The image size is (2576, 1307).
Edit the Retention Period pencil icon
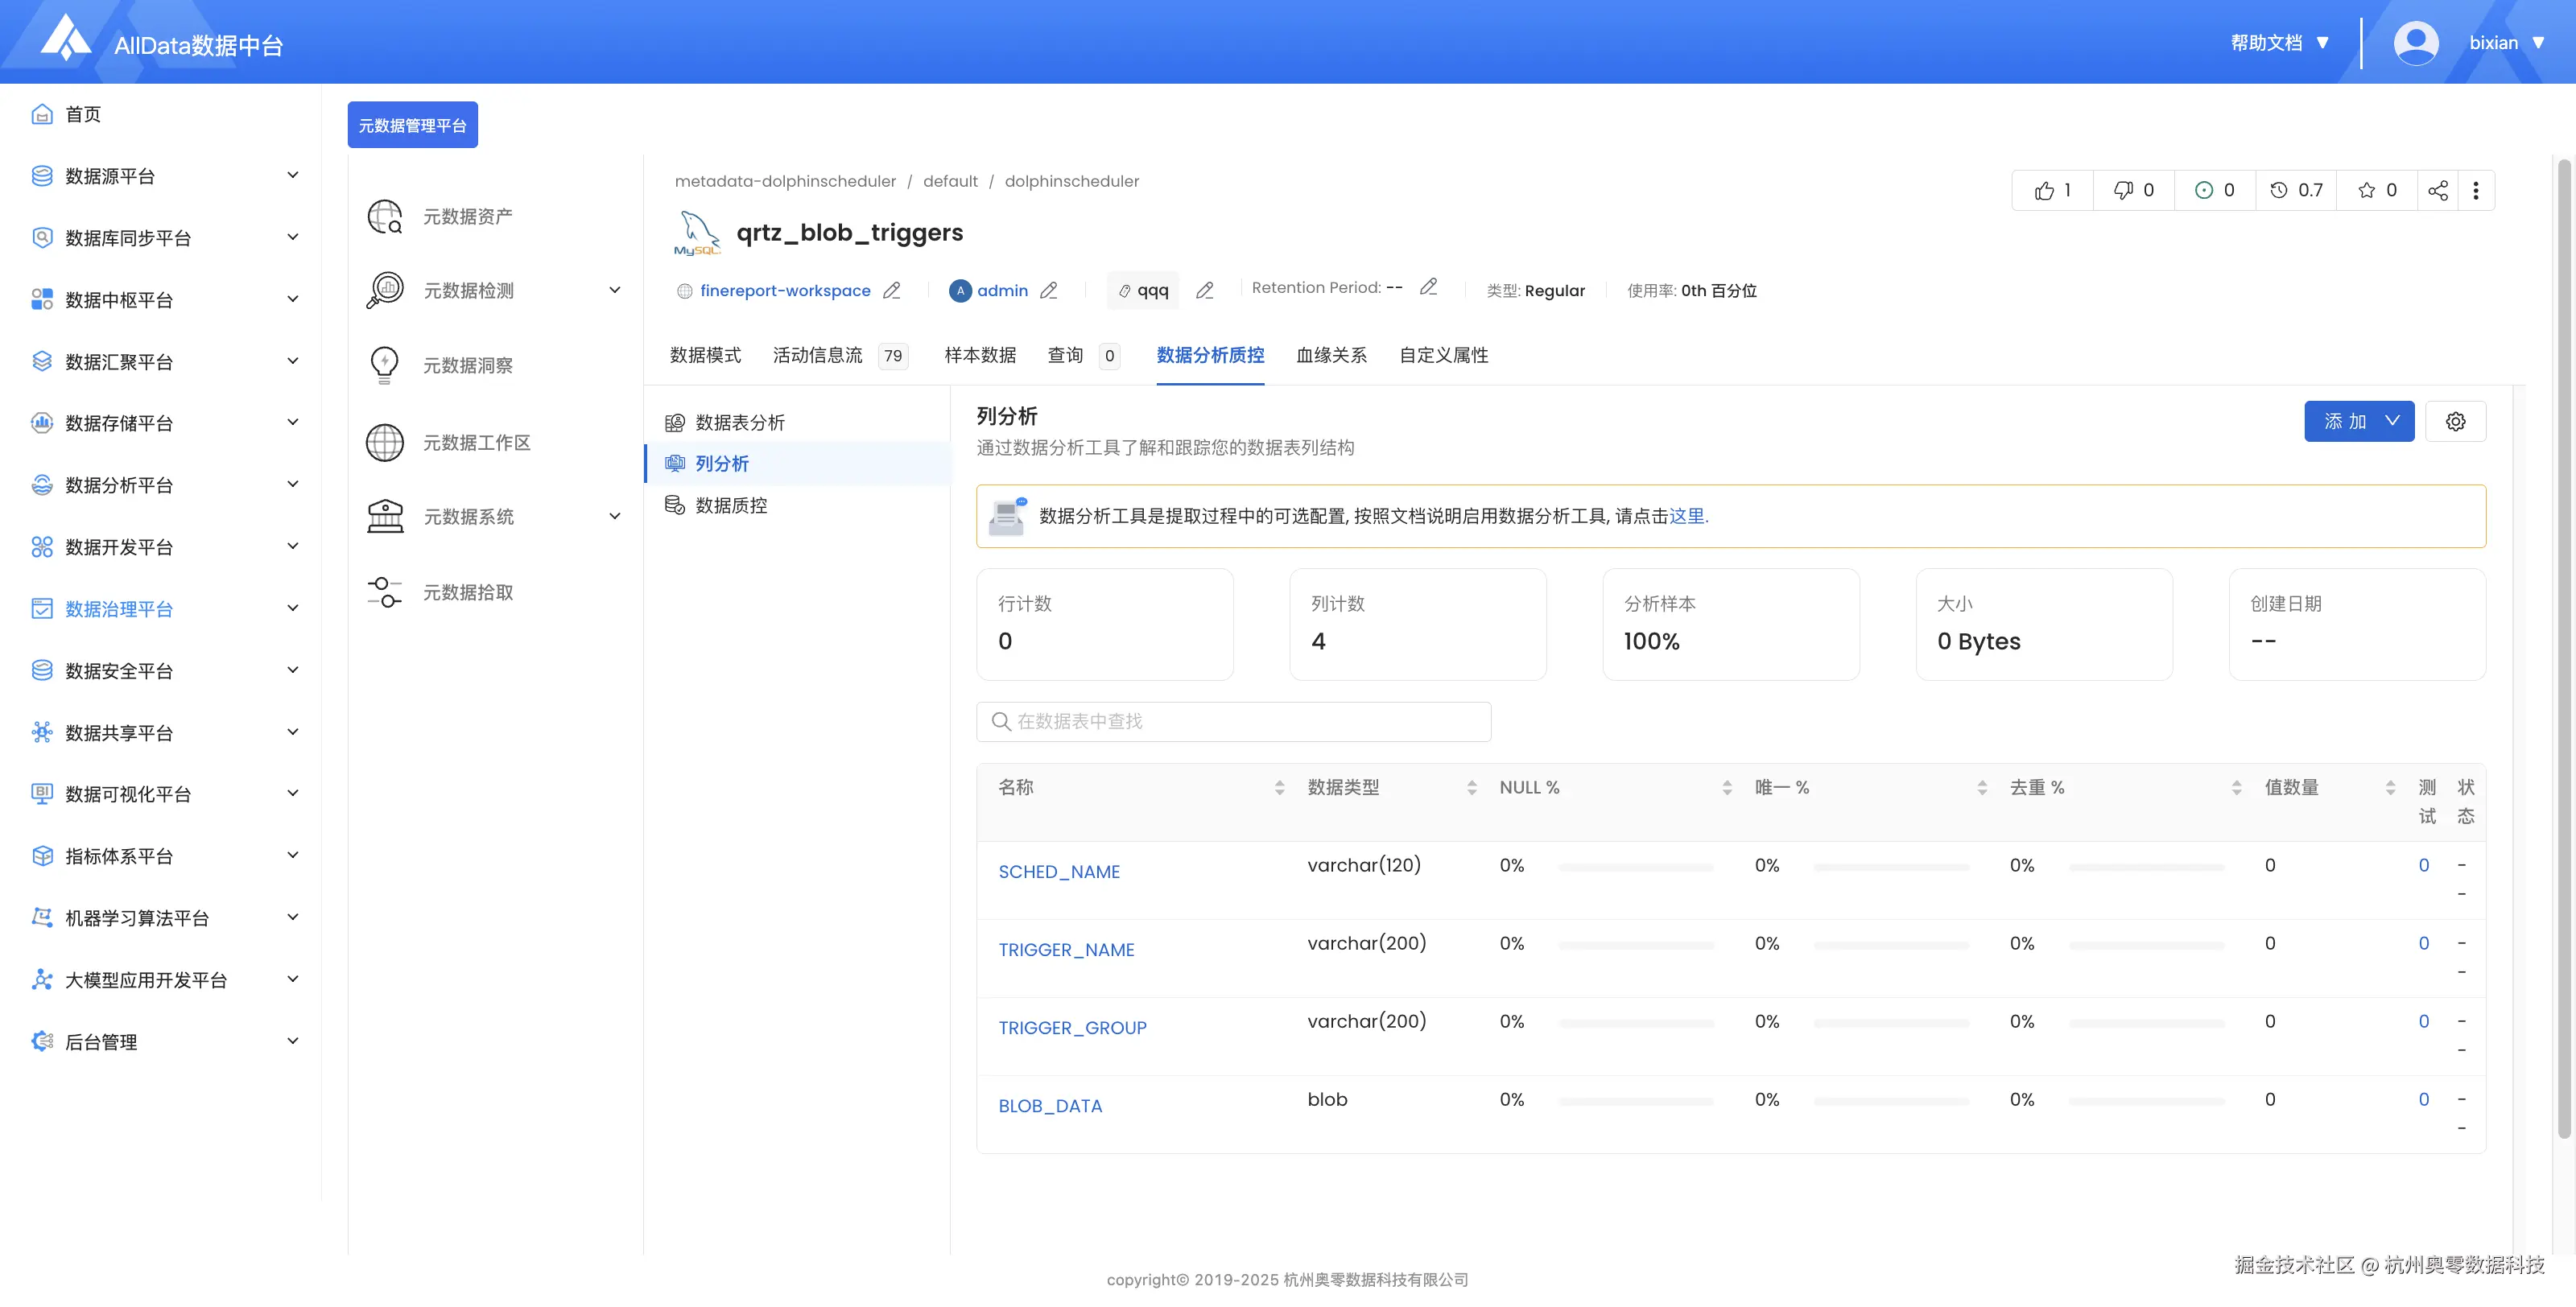pos(1428,288)
